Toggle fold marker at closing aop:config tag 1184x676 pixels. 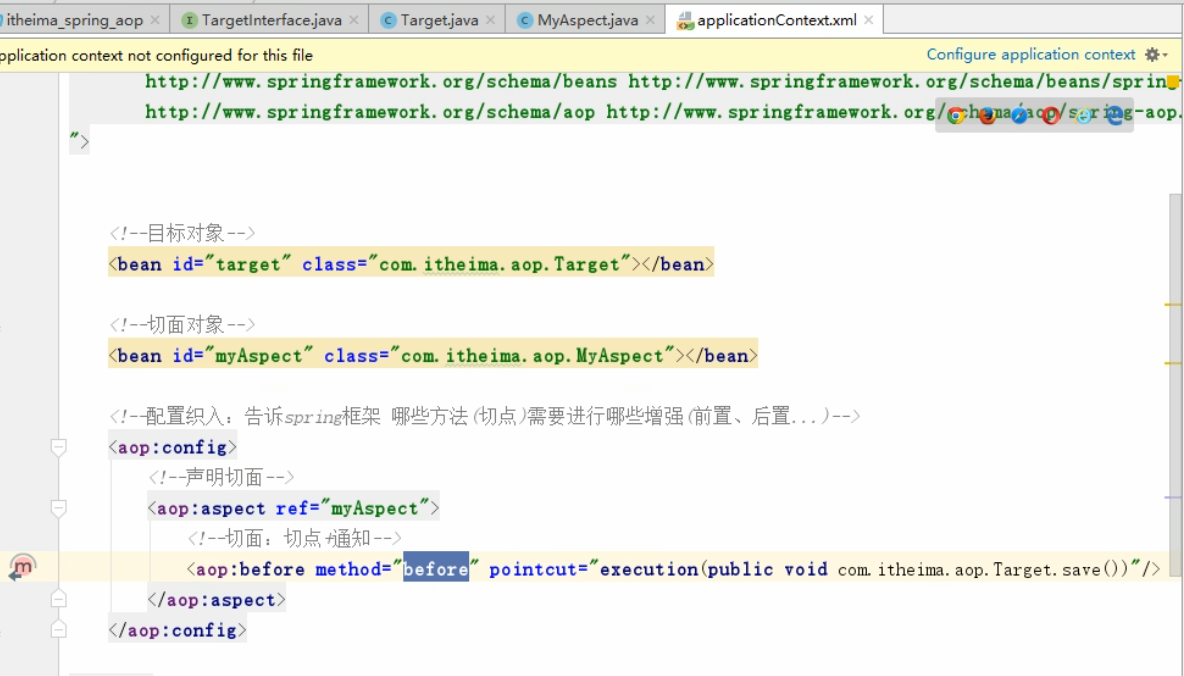(x=58, y=630)
